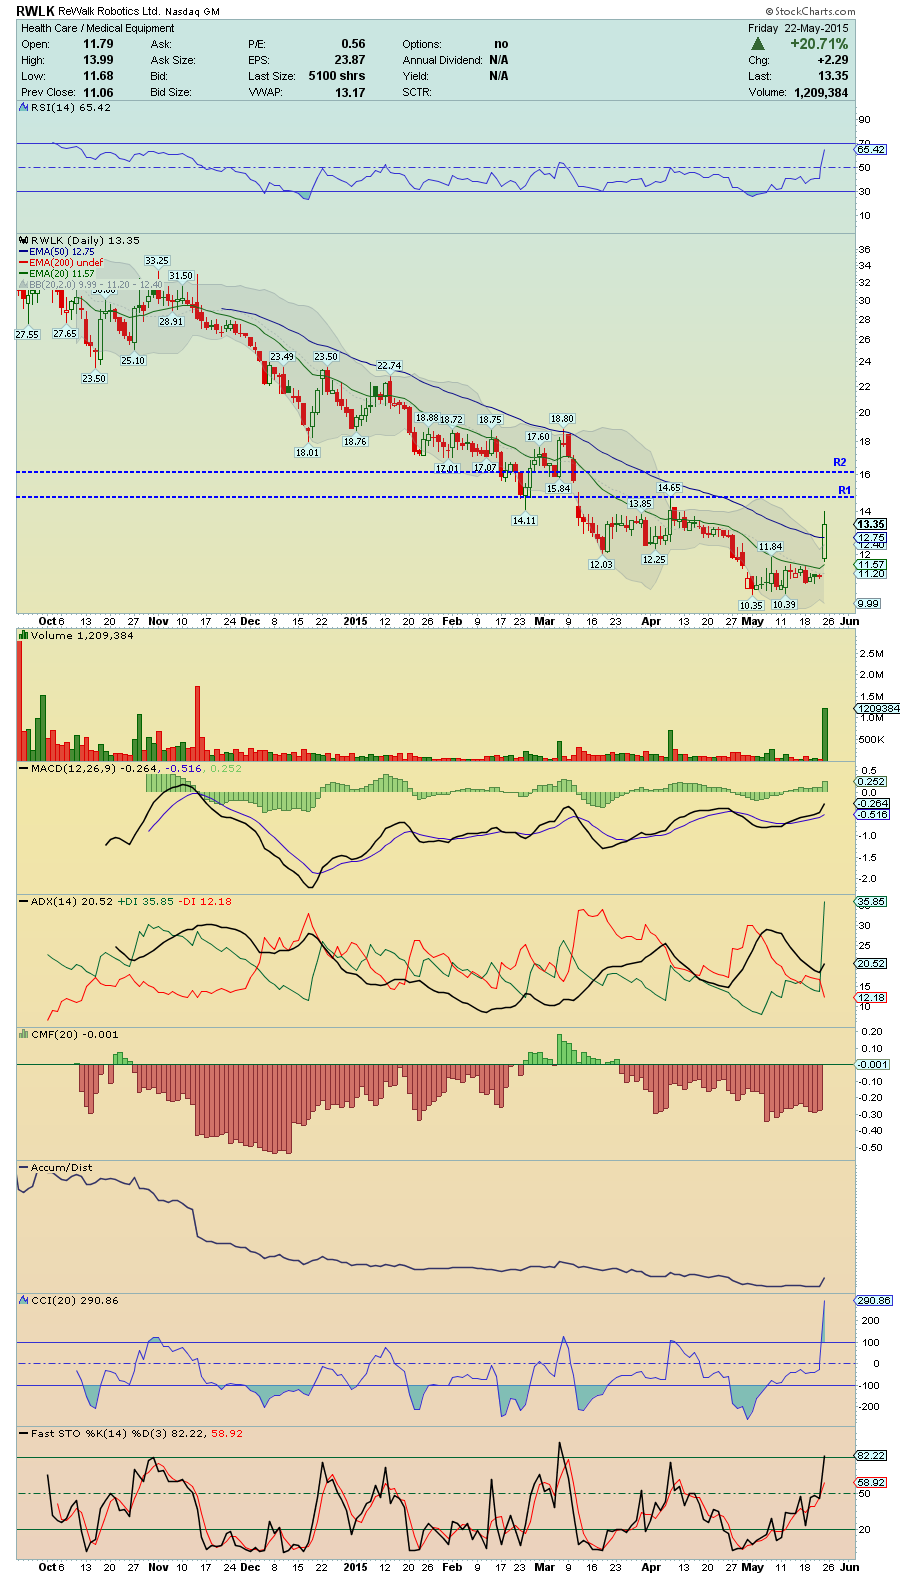This screenshot has width=900, height=1577.
Task: Click the 82.22 stochastic %K axis tag
Action: pos(871,1455)
